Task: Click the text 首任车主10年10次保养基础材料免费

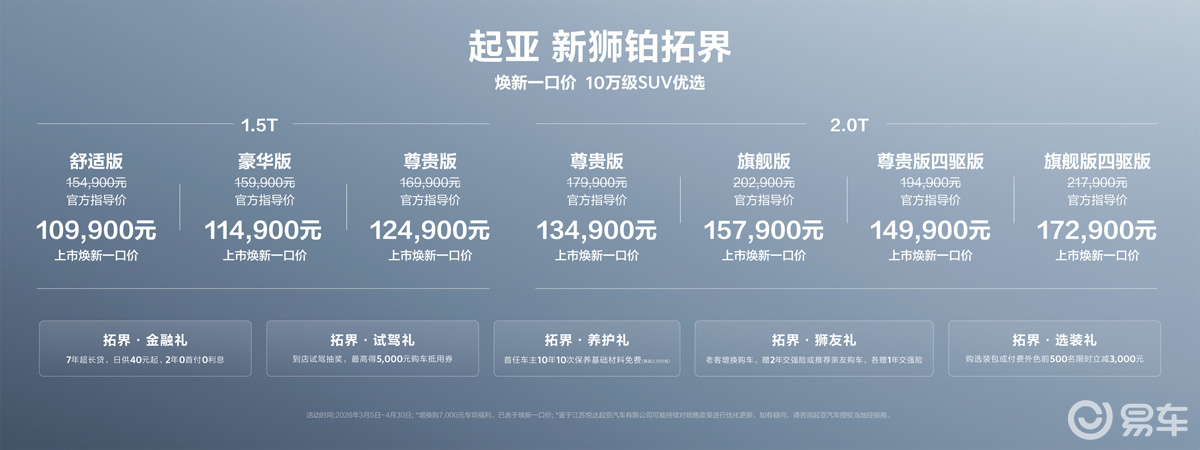Action: coord(573,358)
